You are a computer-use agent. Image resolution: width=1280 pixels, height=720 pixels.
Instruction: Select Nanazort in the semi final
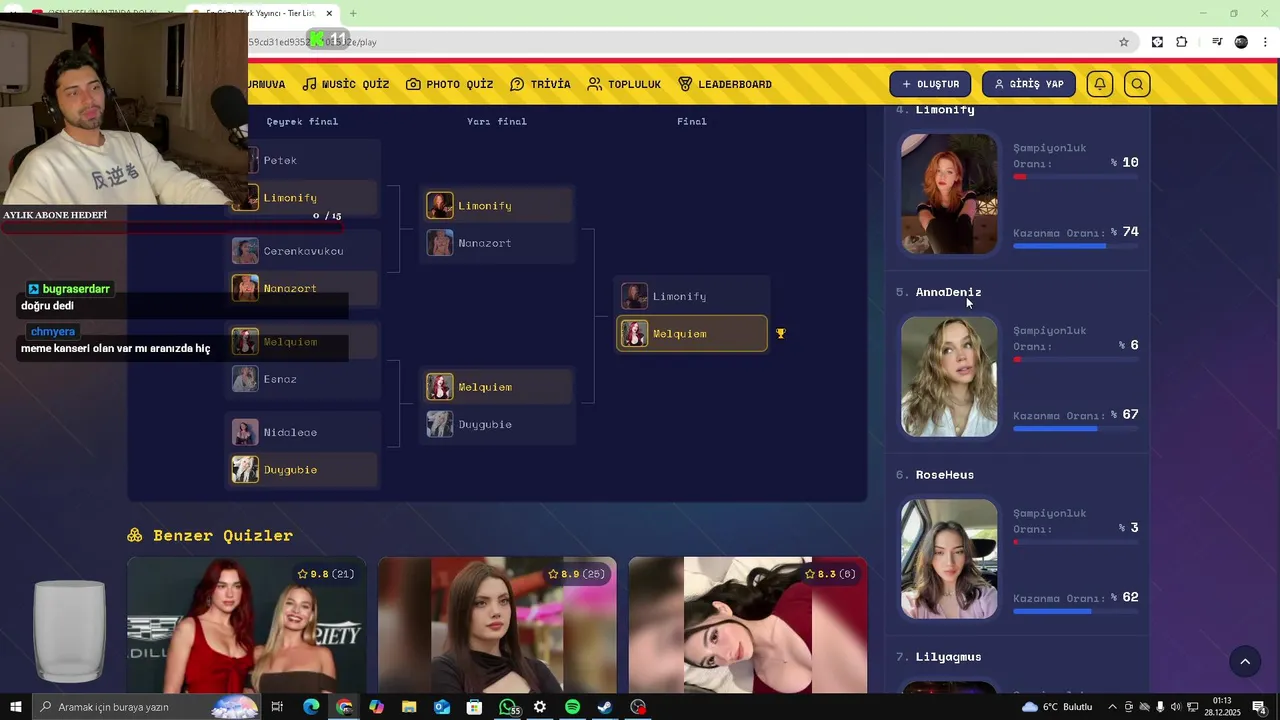point(499,243)
